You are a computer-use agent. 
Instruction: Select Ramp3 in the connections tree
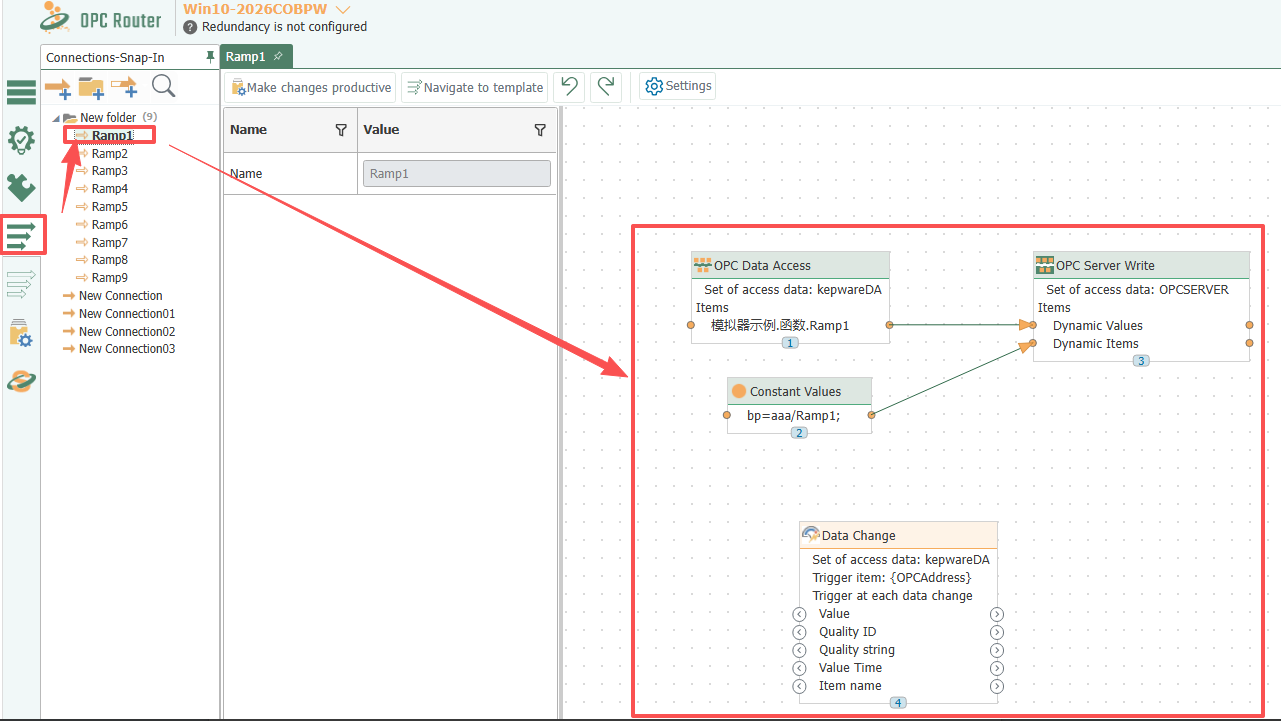(110, 171)
